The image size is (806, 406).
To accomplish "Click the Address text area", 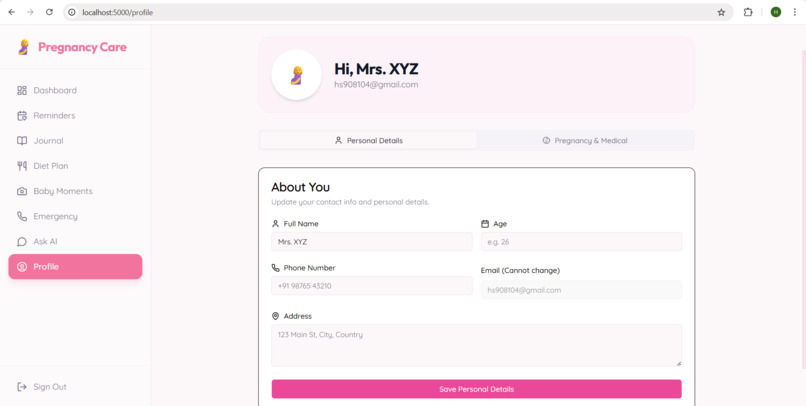I will (477, 345).
